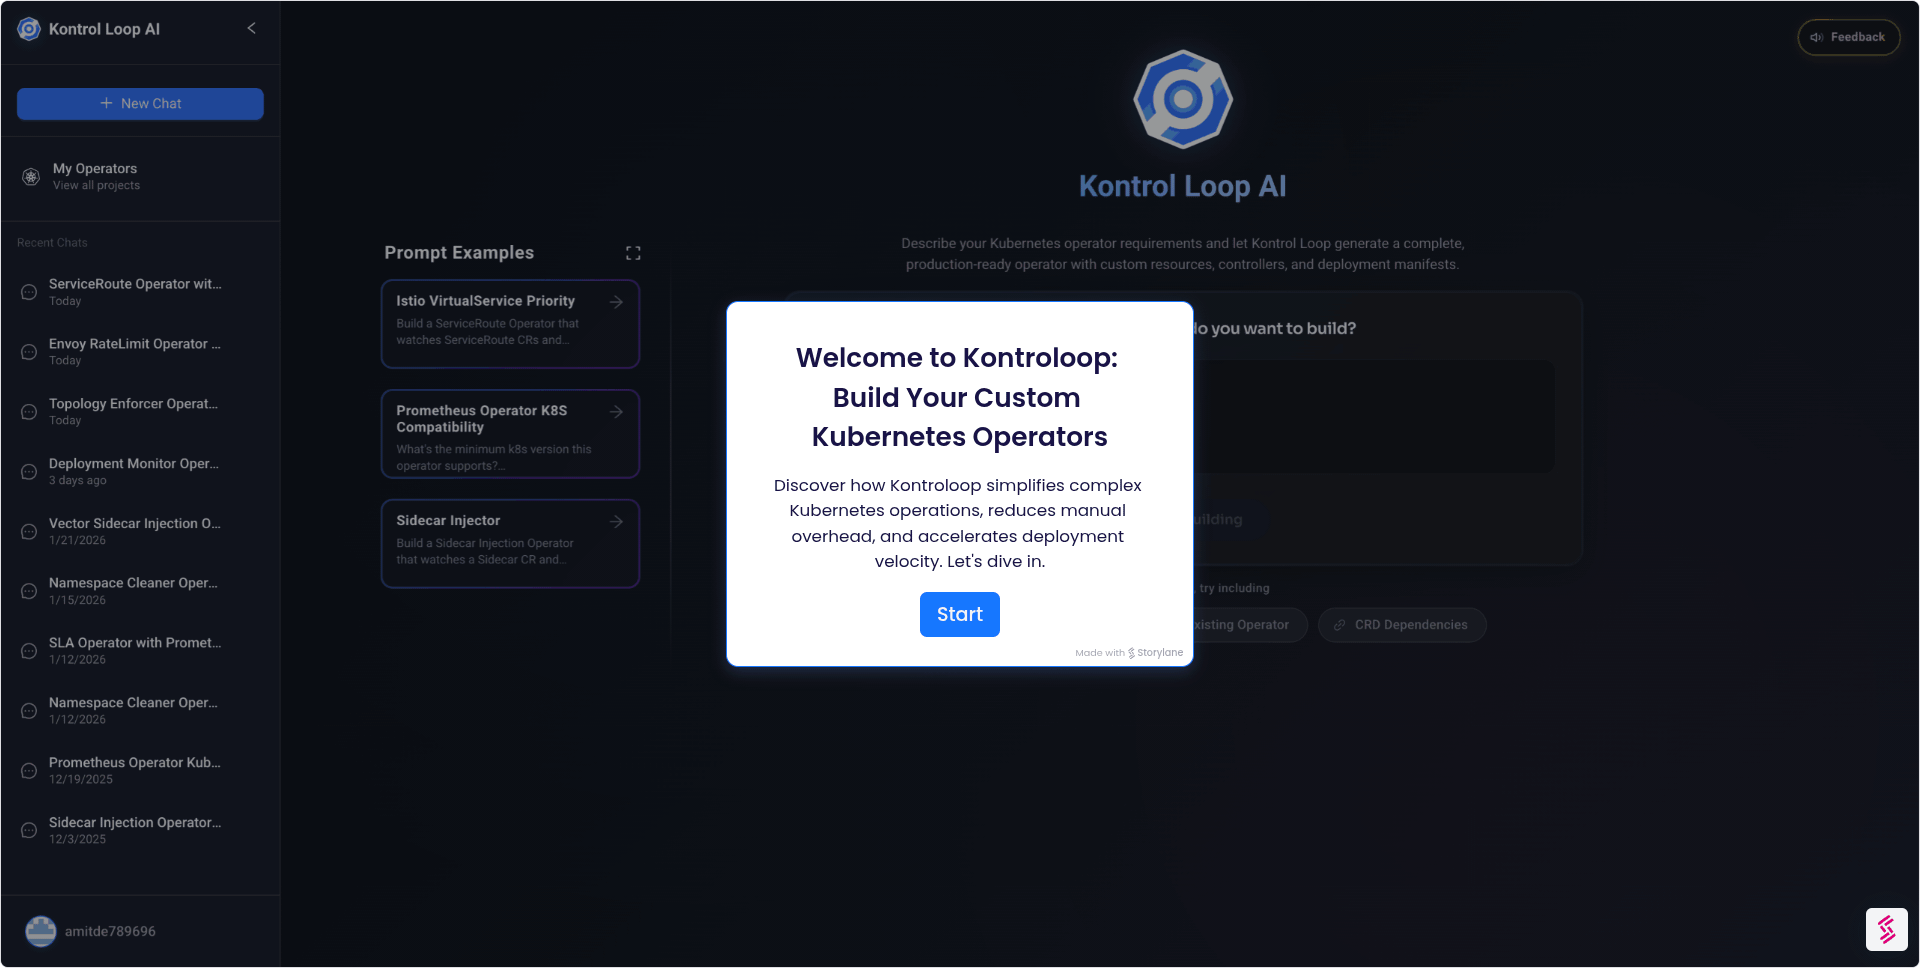Click the megaphone icon in Feedback button
This screenshot has width=1920, height=968.
point(1817,37)
